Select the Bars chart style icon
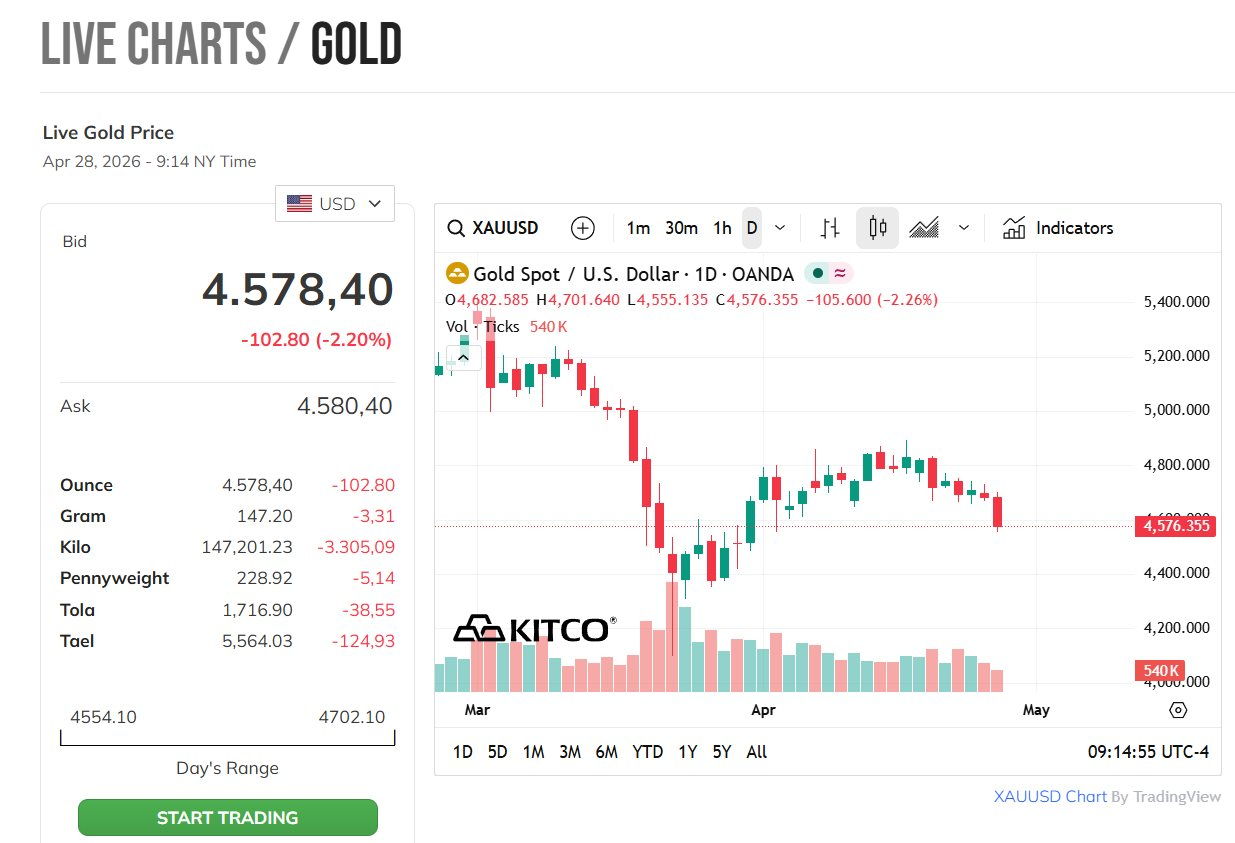Screen dimensions: 1235x843 tap(830, 228)
